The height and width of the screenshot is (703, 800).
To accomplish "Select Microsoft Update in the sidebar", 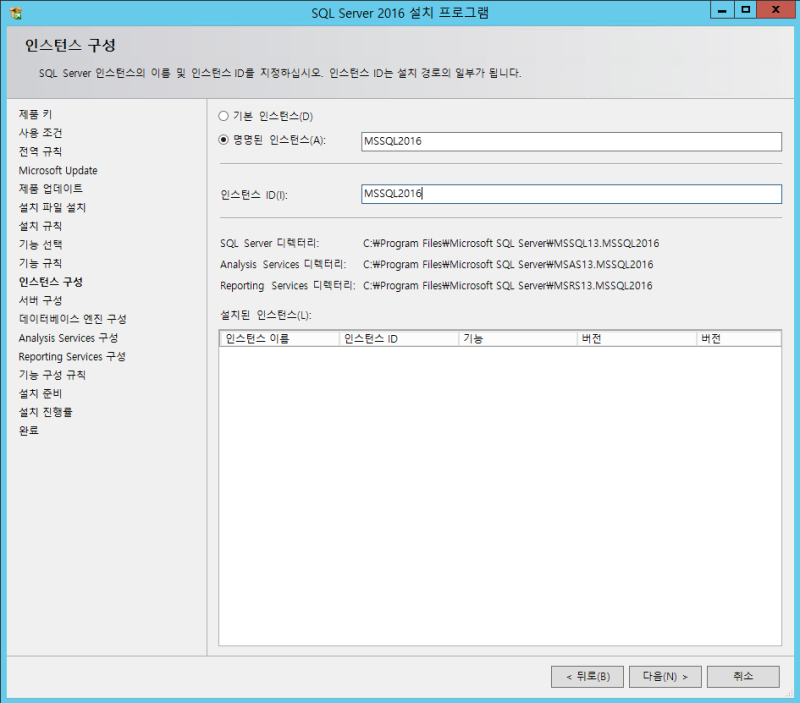I will coord(56,170).
